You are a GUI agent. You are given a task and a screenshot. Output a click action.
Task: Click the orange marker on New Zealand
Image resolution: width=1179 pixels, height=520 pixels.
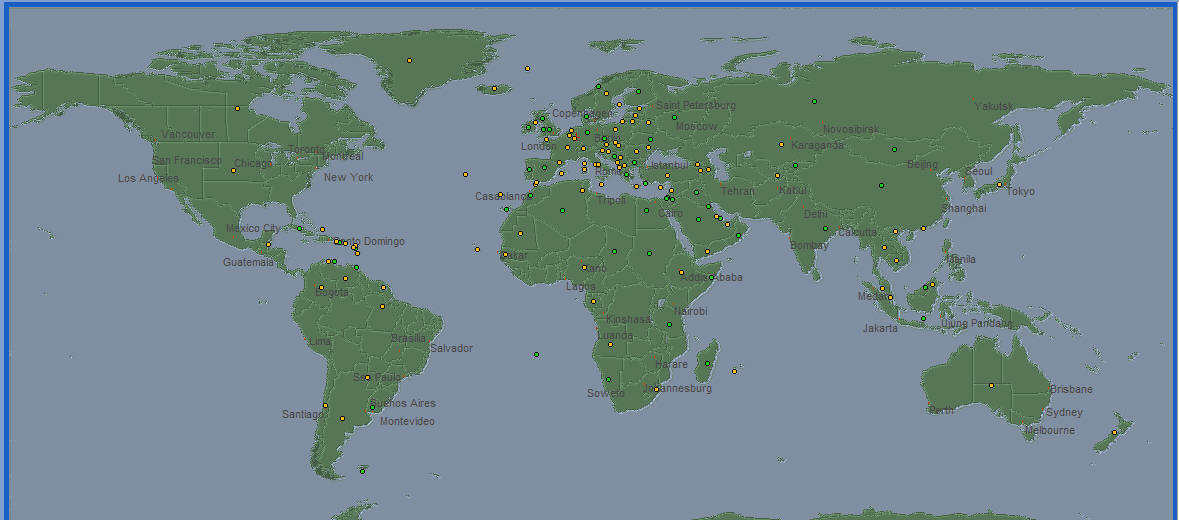(1114, 432)
